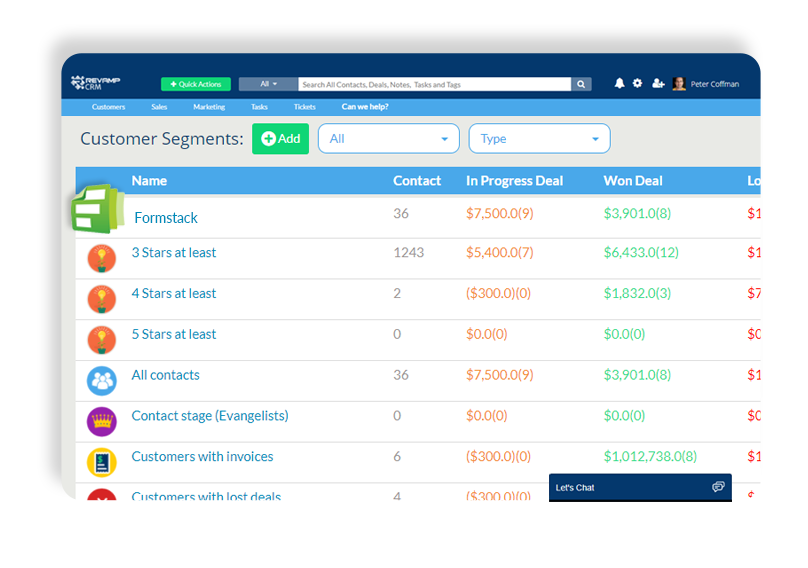Expand the All search scope dropdown
Viewport: 808px width, 568px height.
[x=268, y=84]
